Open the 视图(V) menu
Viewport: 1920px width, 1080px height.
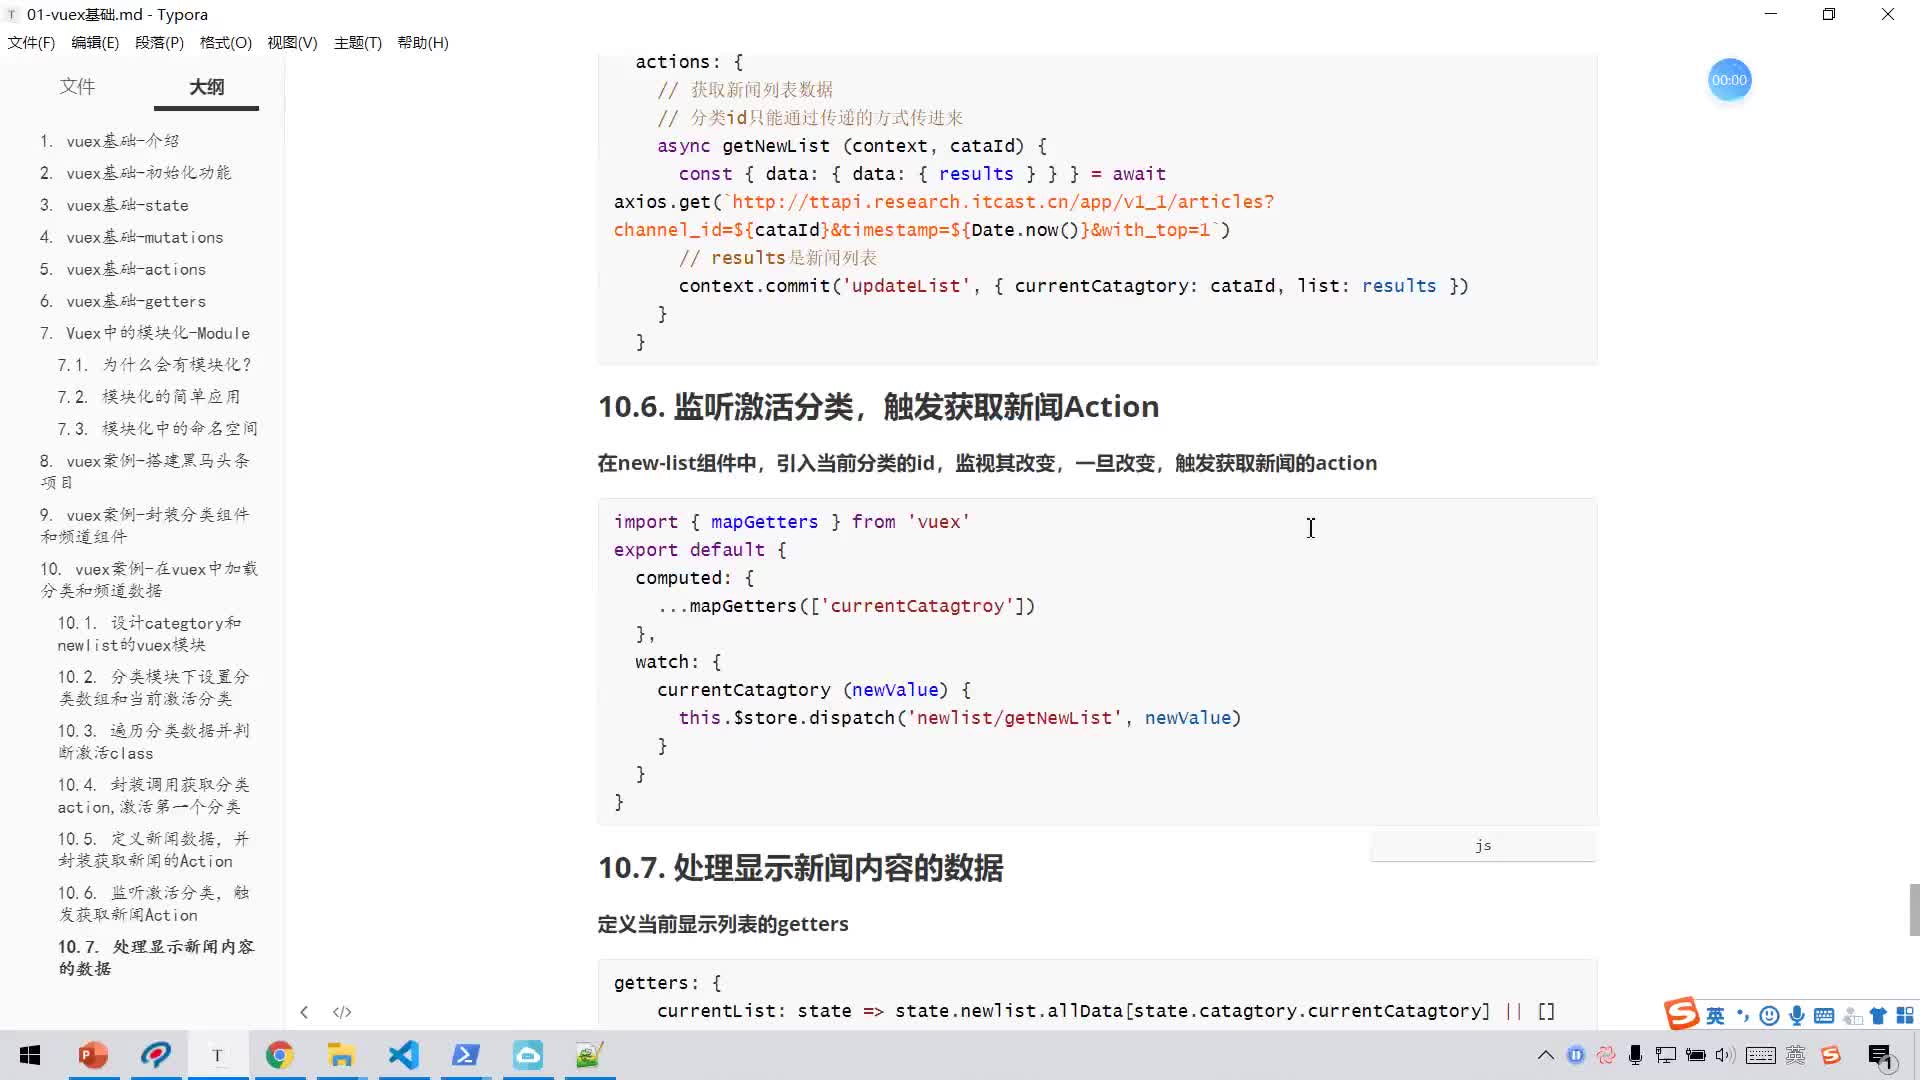[x=292, y=42]
